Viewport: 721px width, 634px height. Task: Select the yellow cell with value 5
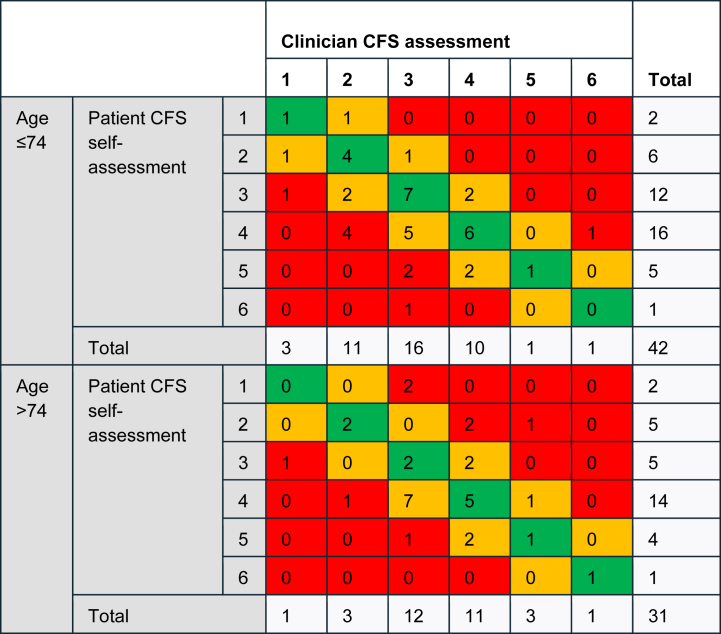pyautogui.click(x=418, y=231)
